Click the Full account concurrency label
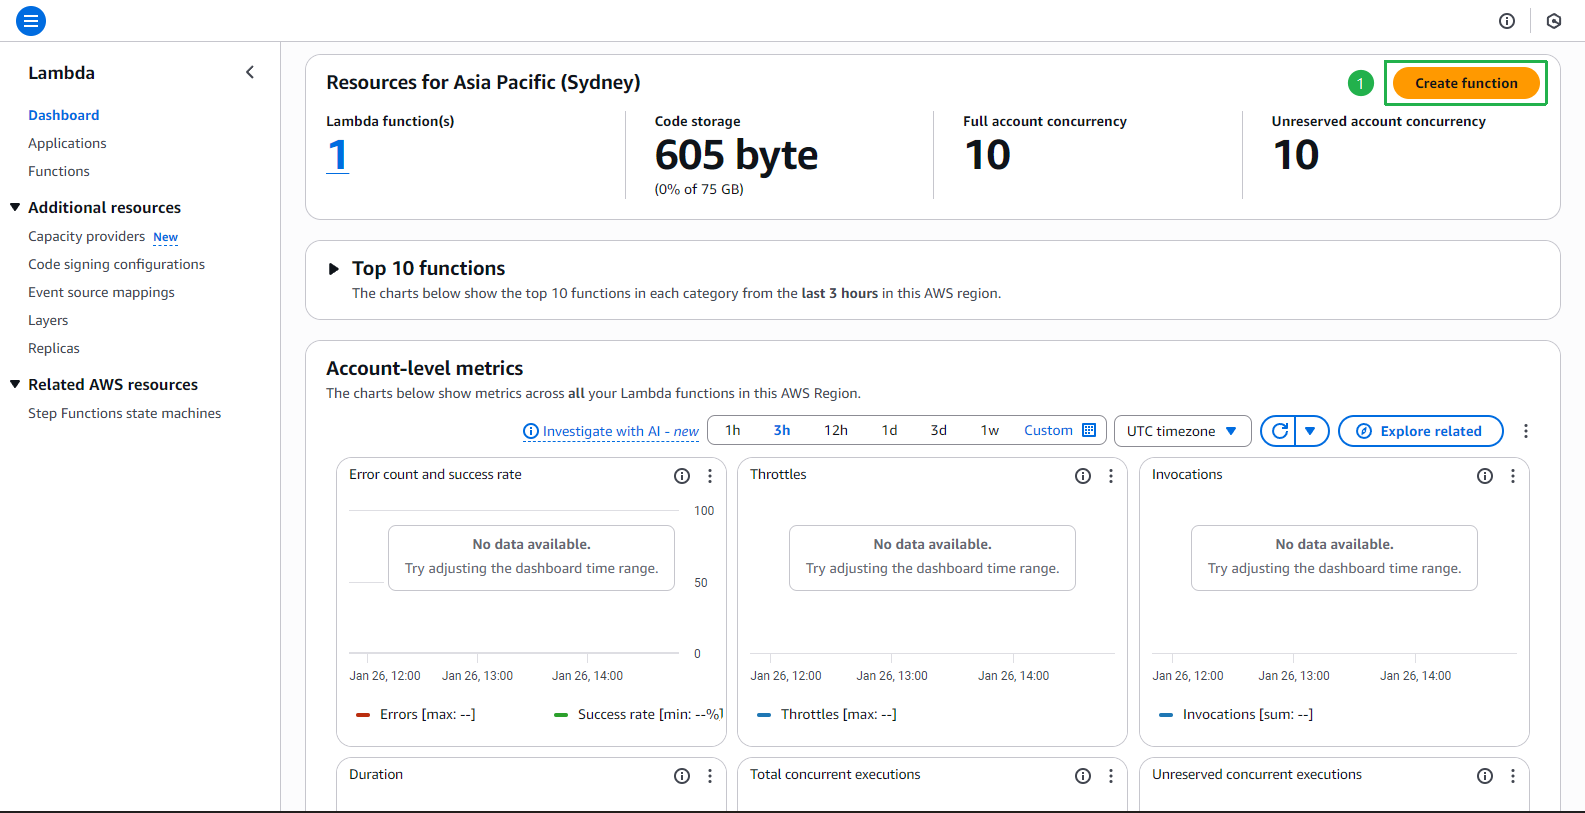 pos(1045,121)
